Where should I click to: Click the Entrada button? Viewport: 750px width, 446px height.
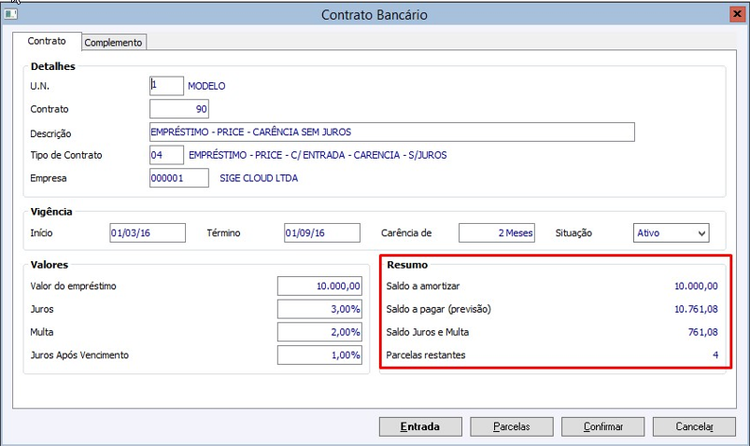[420, 426]
